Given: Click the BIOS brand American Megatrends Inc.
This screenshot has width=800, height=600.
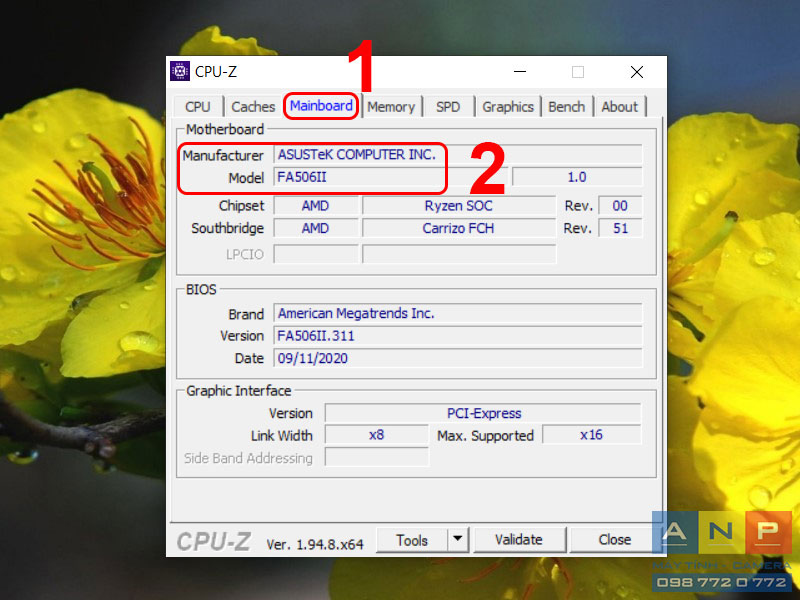Looking at the screenshot, I should (x=458, y=313).
